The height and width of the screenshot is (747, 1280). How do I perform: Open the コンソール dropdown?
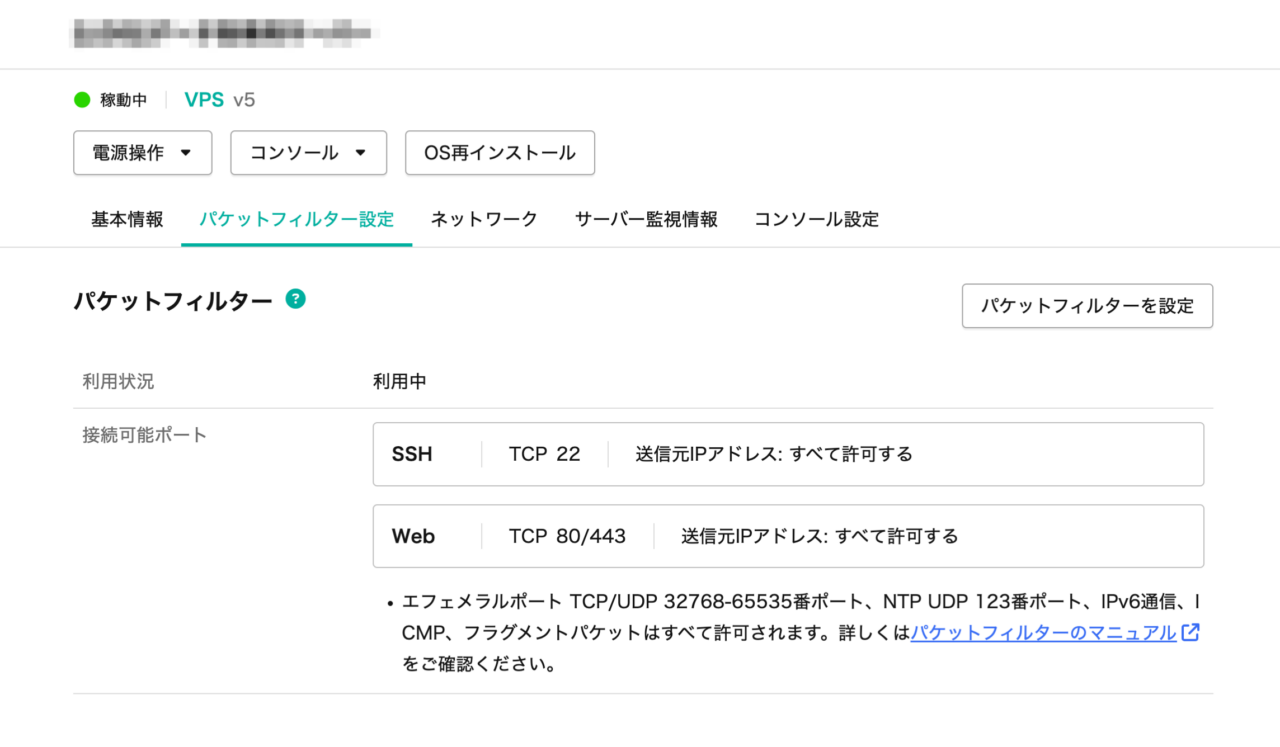(x=308, y=153)
